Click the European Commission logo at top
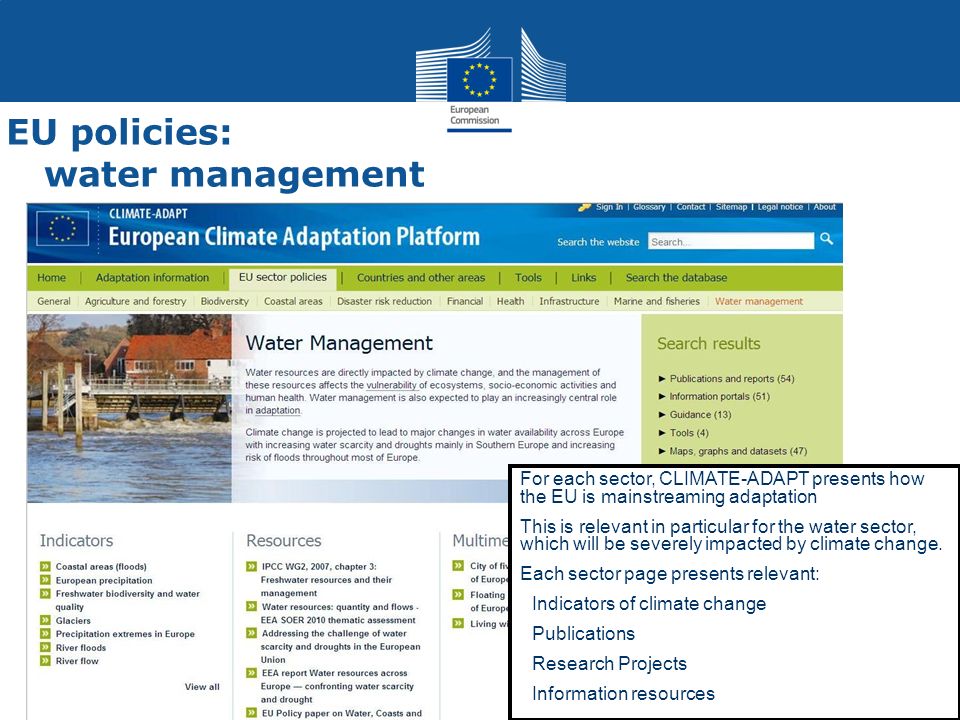Image resolution: width=960 pixels, height=720 pixels. pos(490,80)
